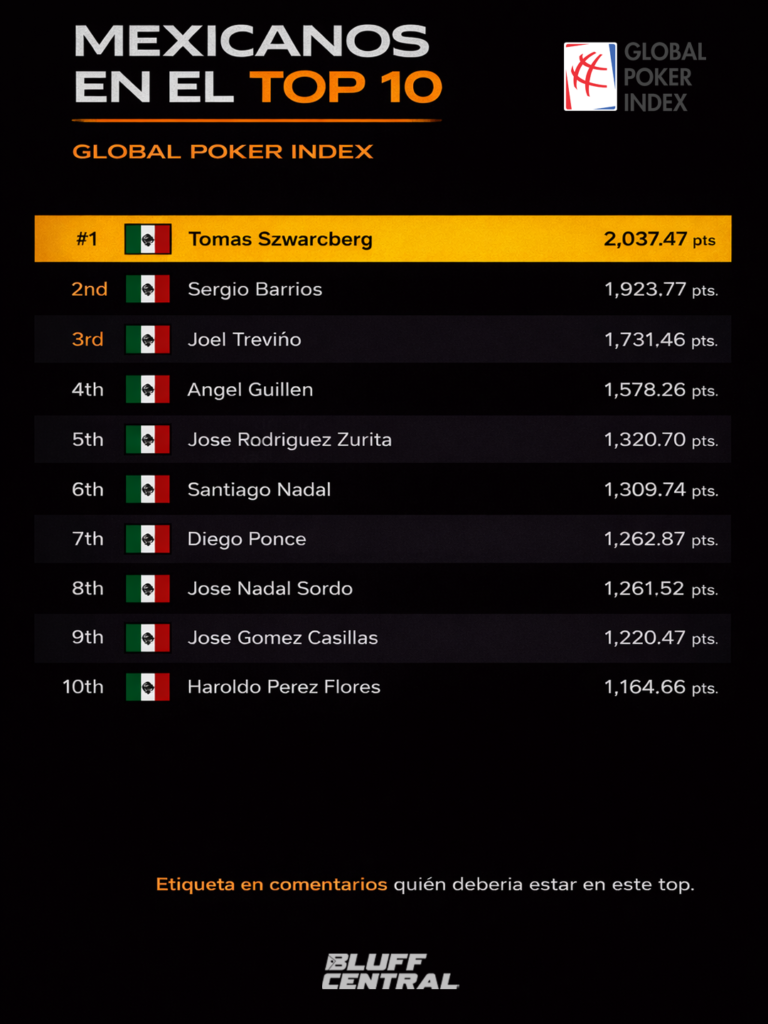Click the flag next to Haroldo Perez Flores
The height and width of the screenshot is (1024, 768).
click(148, 687)
